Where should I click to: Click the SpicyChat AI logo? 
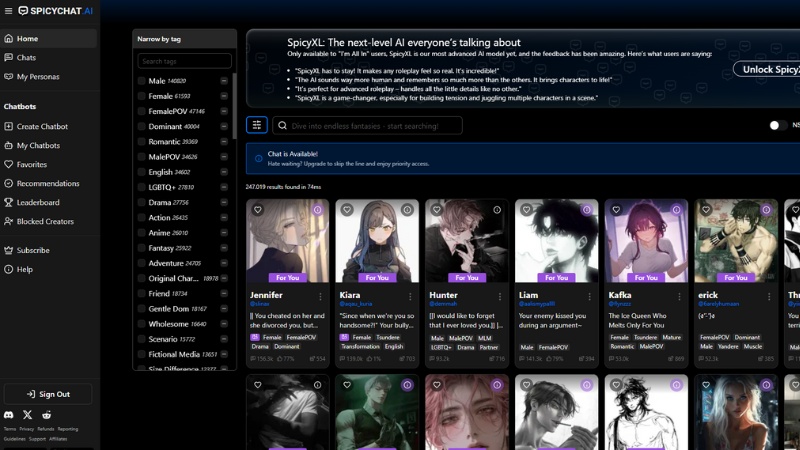click(55, 11)
